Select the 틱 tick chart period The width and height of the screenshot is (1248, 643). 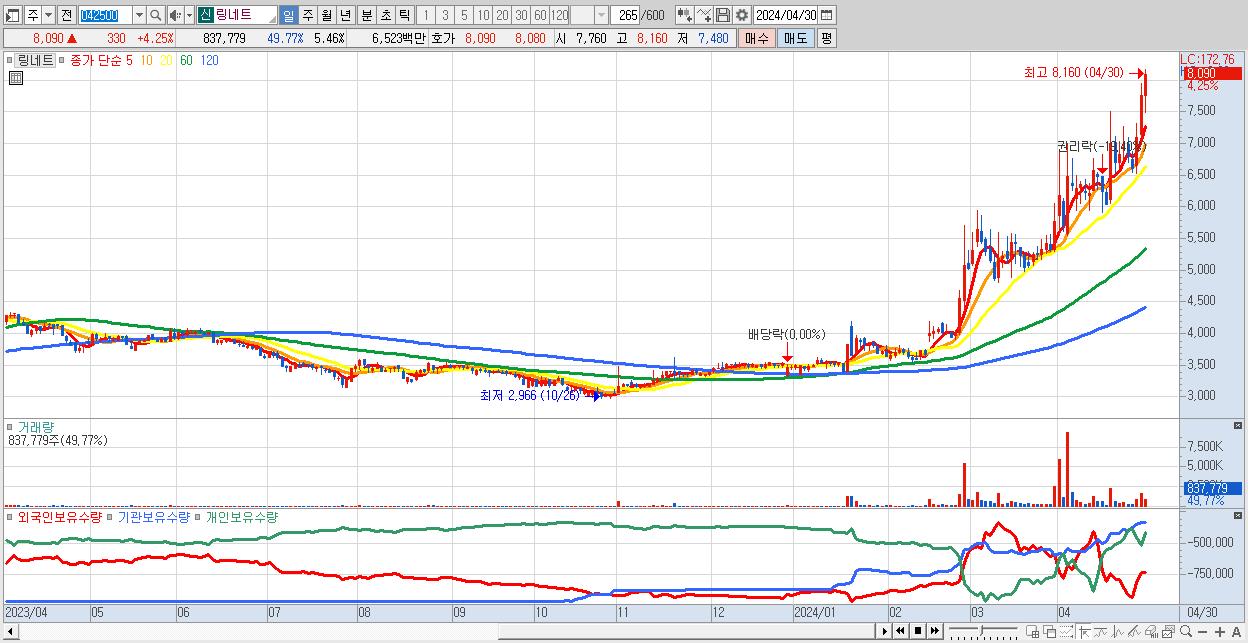point(404,15)
